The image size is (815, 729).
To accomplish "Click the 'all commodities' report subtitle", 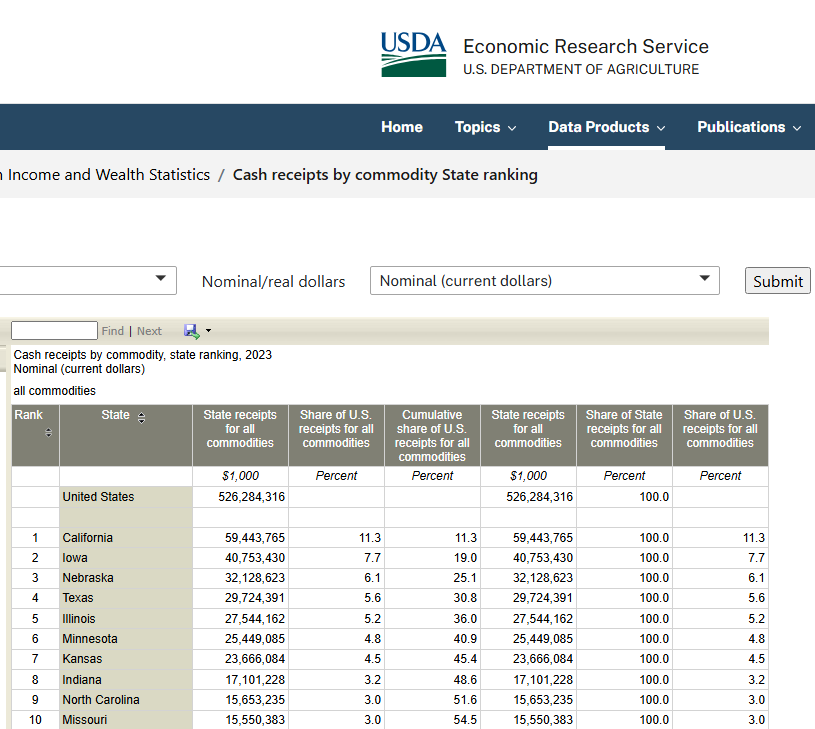I will pos(55,391).
